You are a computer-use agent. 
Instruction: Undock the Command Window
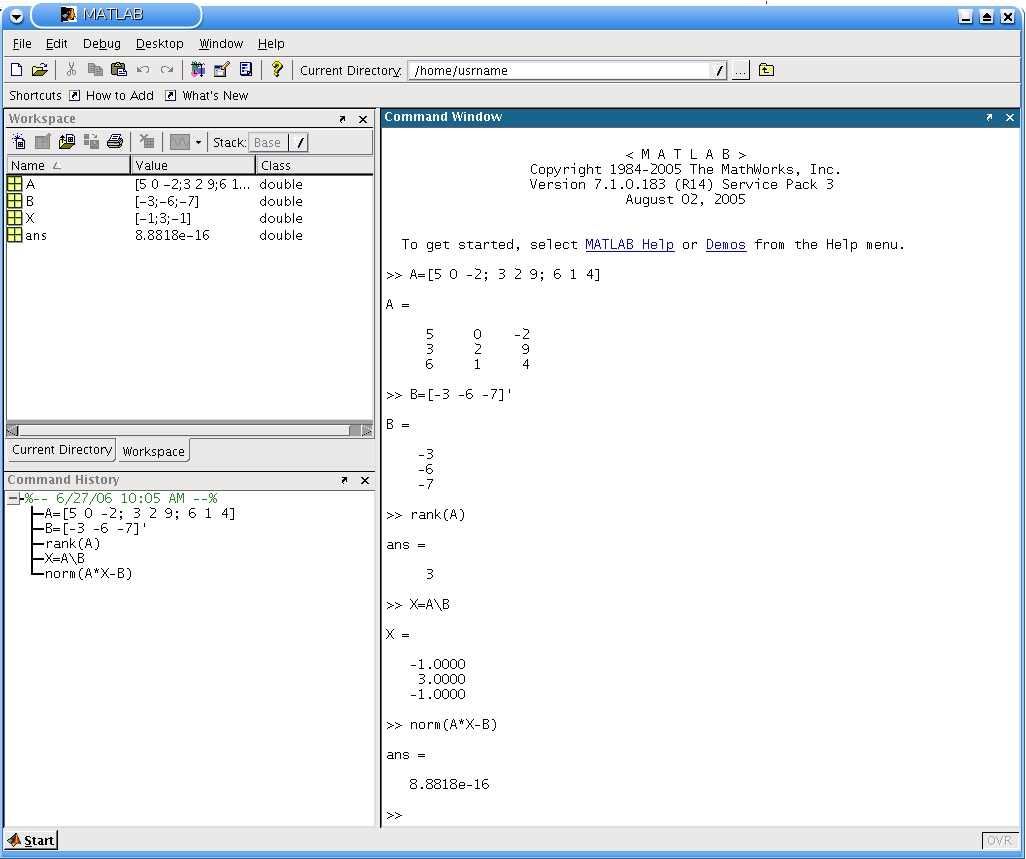989,117
